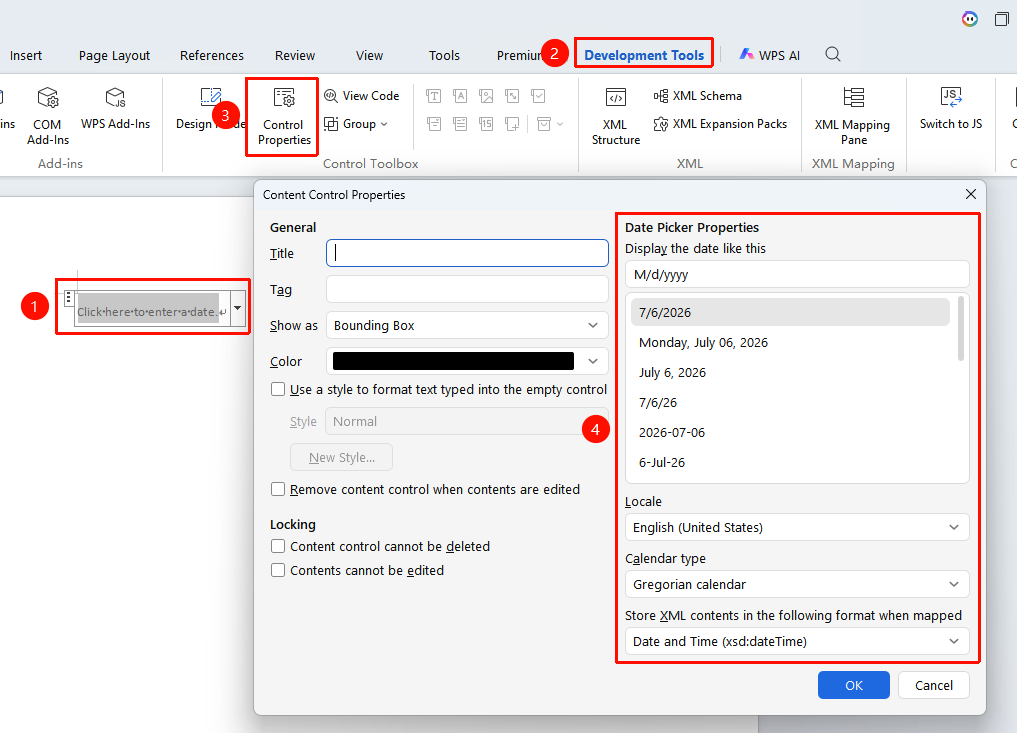Open WPS AI
The width and height of the screenshot is (1017, 733).
point(769,55)
